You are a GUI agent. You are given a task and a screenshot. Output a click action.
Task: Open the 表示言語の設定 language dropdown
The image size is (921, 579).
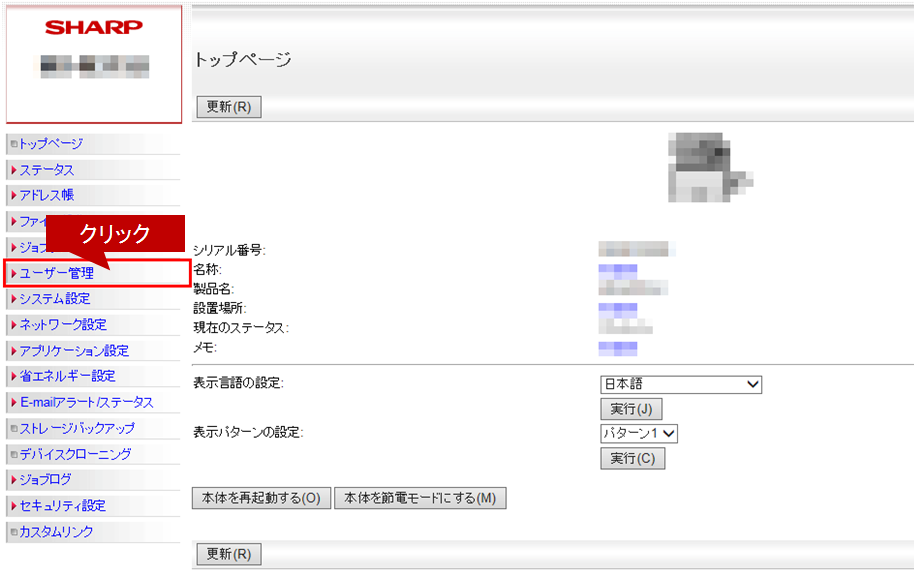coord(680,384)
